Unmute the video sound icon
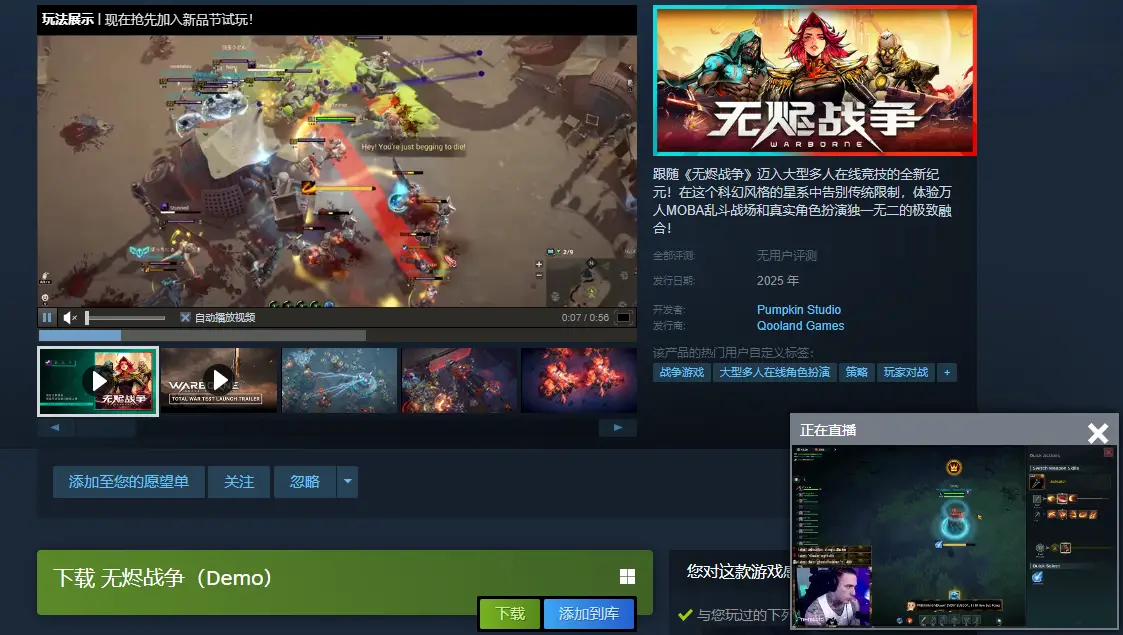 69,317
